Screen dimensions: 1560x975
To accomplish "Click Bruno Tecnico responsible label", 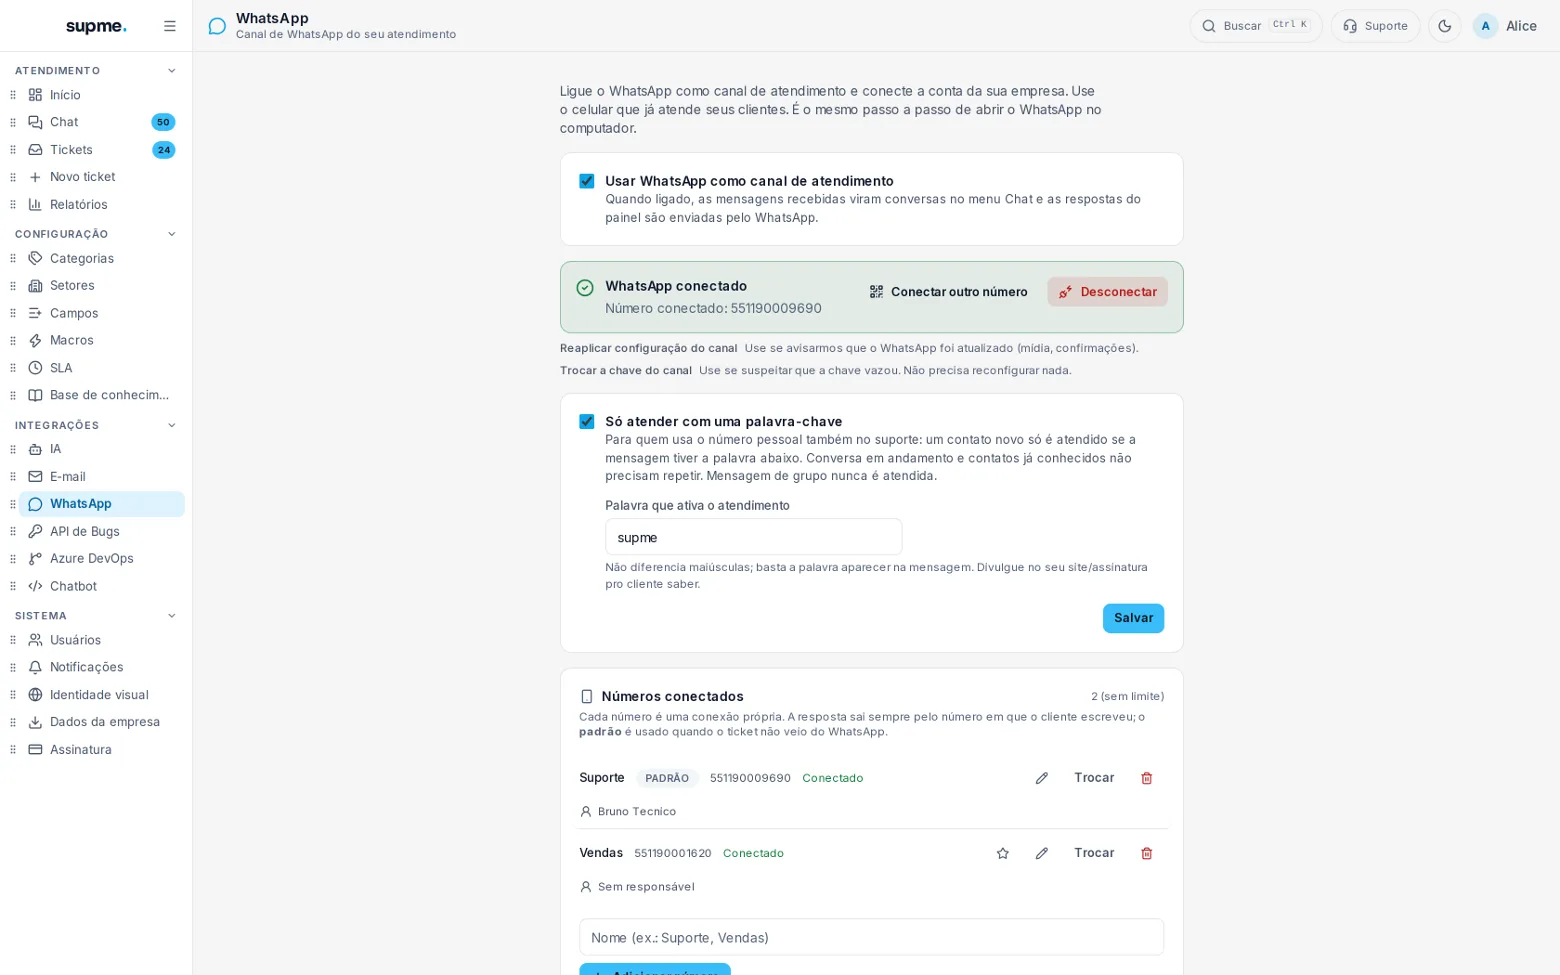I will [x=637, y=811].
